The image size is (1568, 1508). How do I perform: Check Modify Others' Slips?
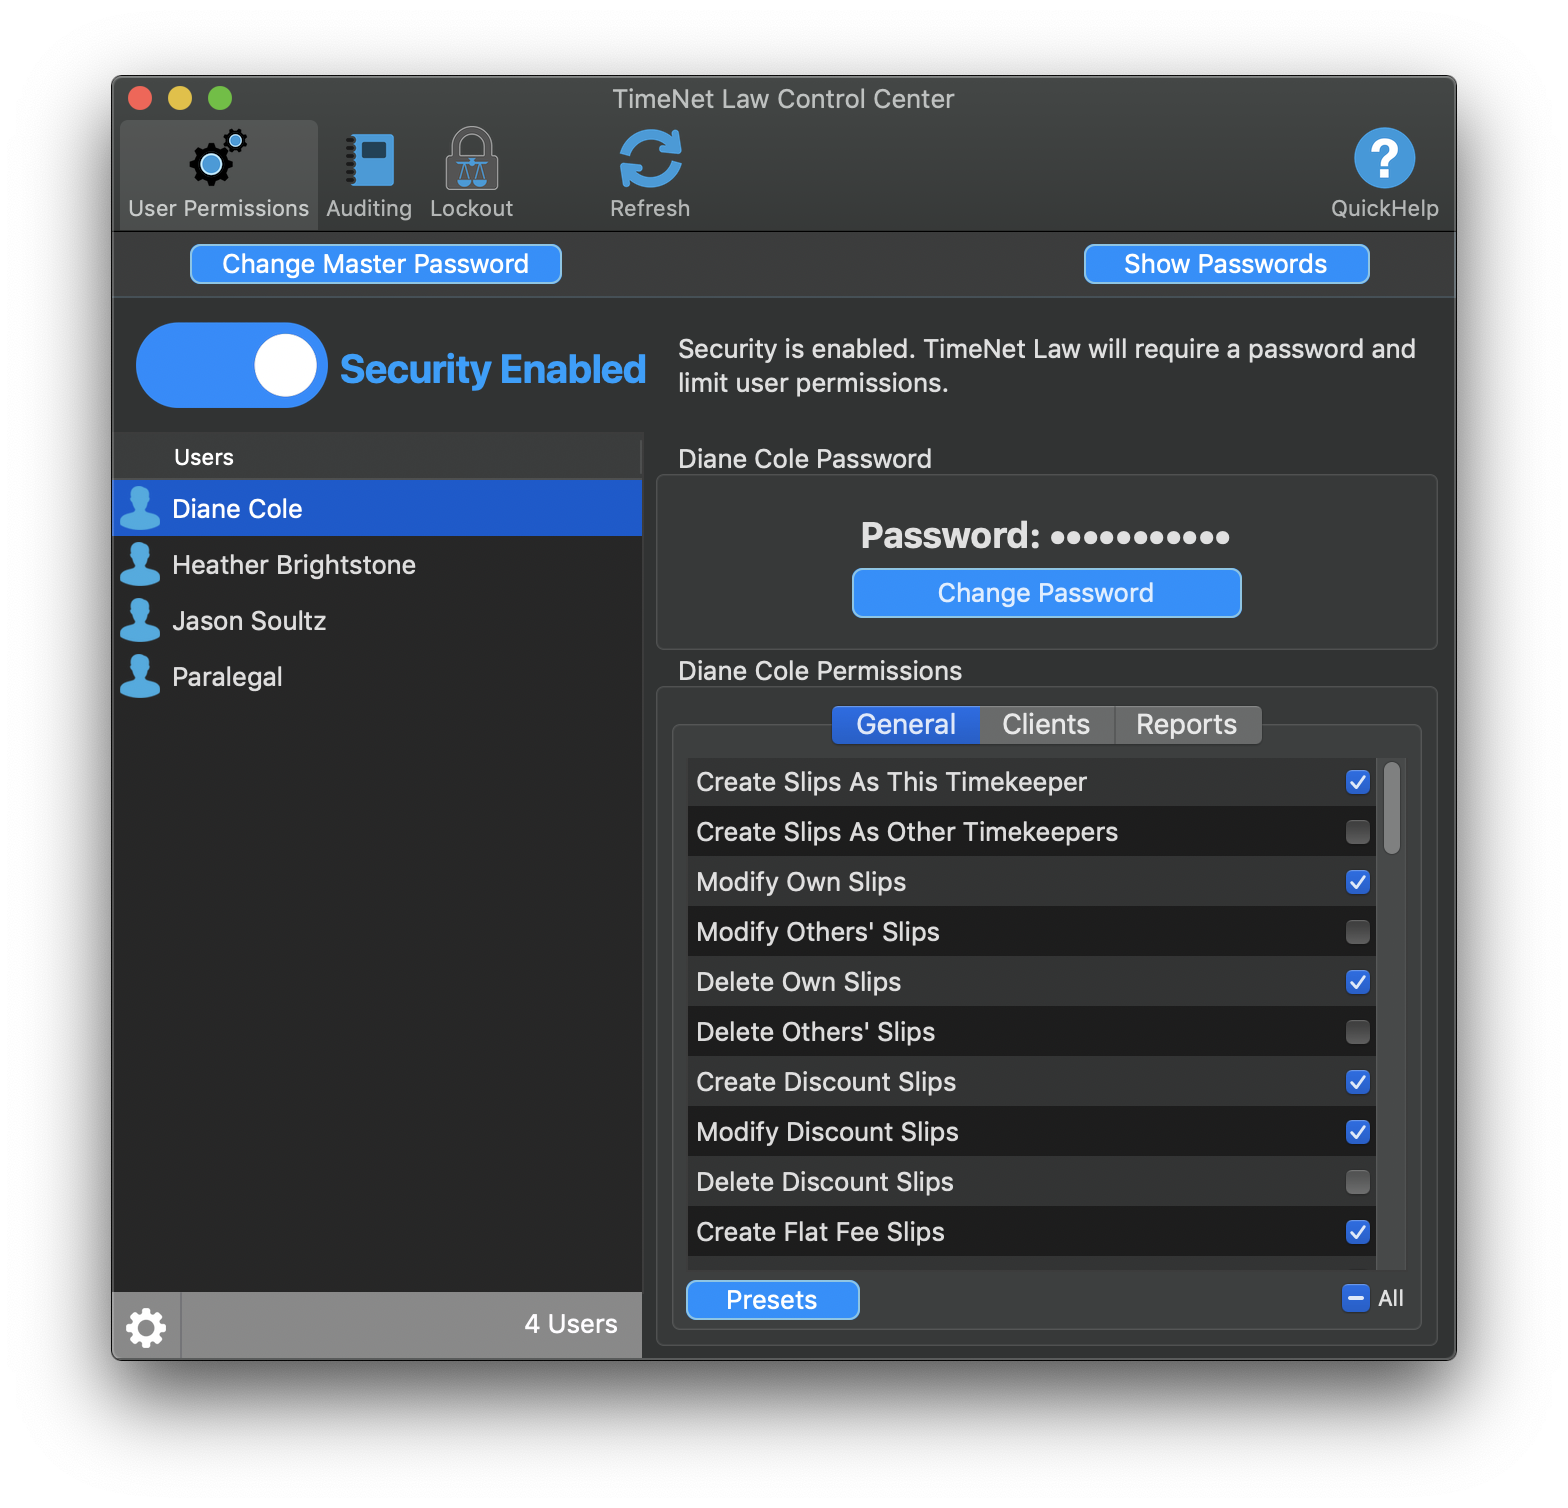click(x=1357, y=932)
